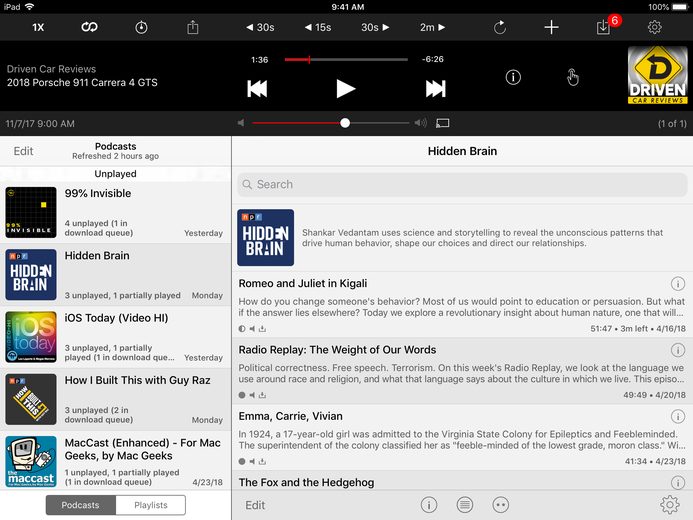This screenshot has height=520, width=693.
Task: Seek on the episode progress bar
Action: click(x=346, y=59)
